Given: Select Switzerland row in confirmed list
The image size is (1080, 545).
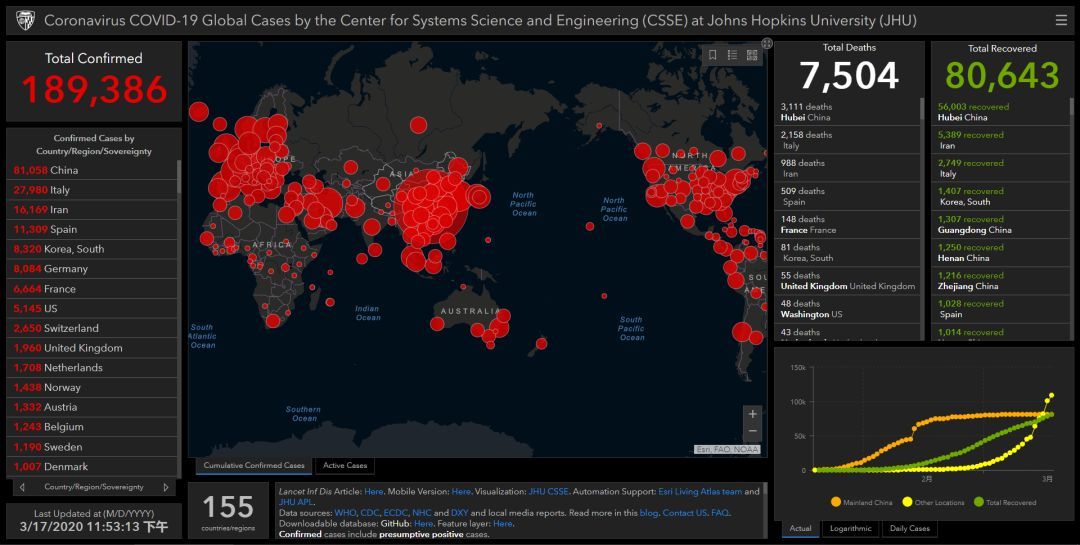Looking at the screenshot, I should 94,329.
